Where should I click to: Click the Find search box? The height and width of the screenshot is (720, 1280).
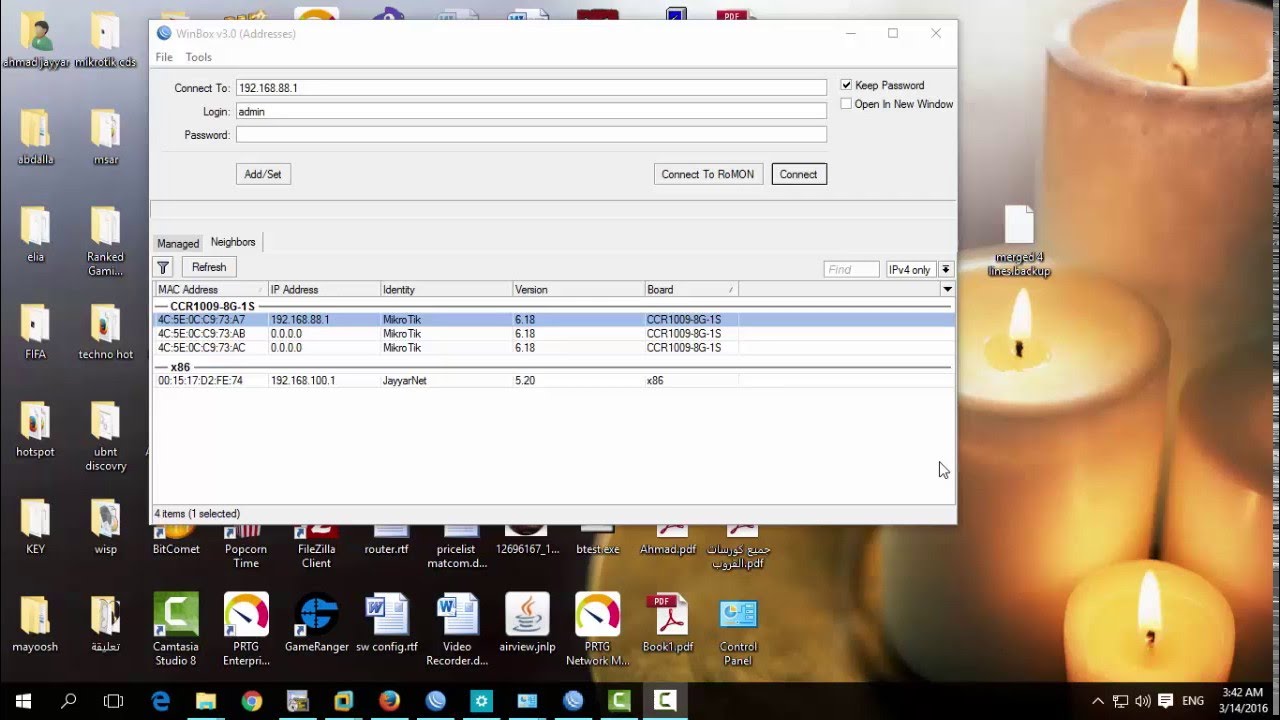click(x=851, y=269)
